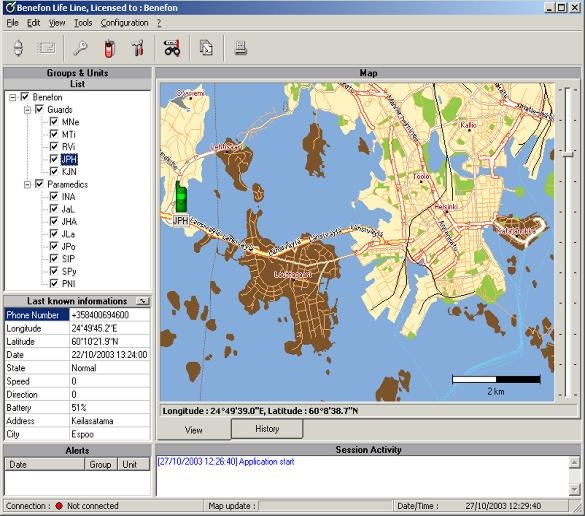
Task: Switch to the History tab
Action: 267,429
